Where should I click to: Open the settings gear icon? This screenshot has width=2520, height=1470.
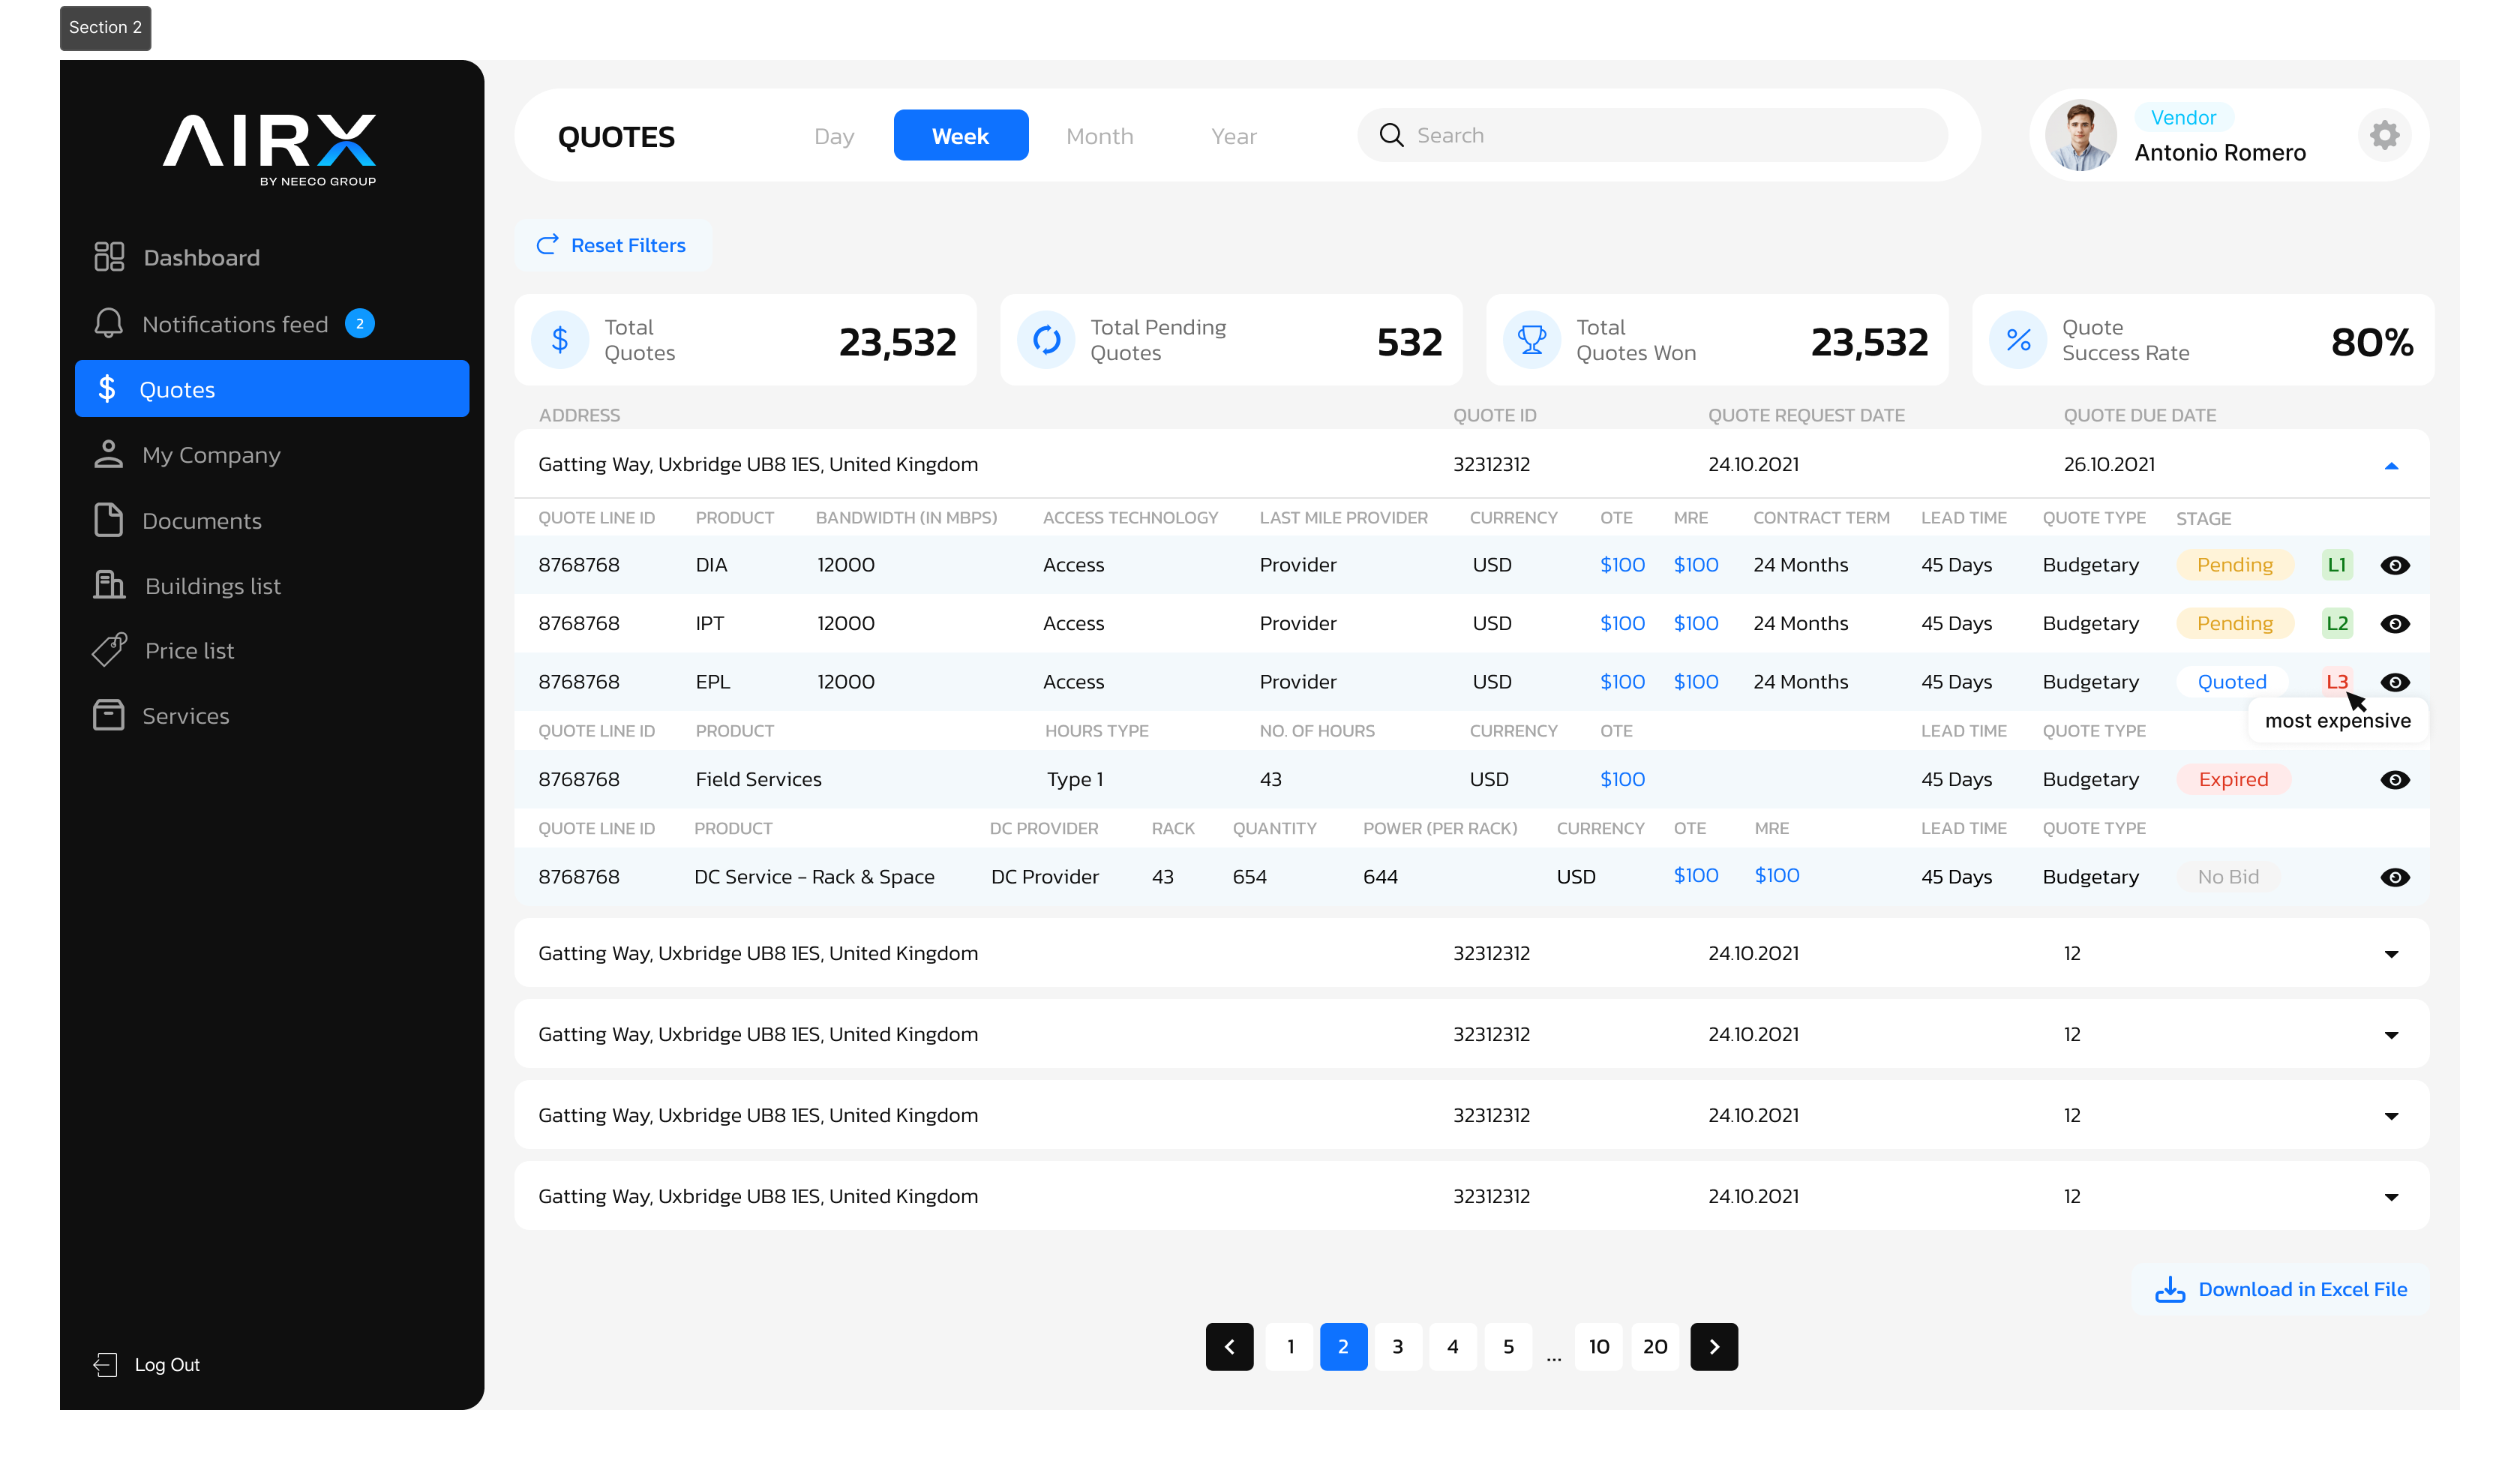tap(2384, 135)
